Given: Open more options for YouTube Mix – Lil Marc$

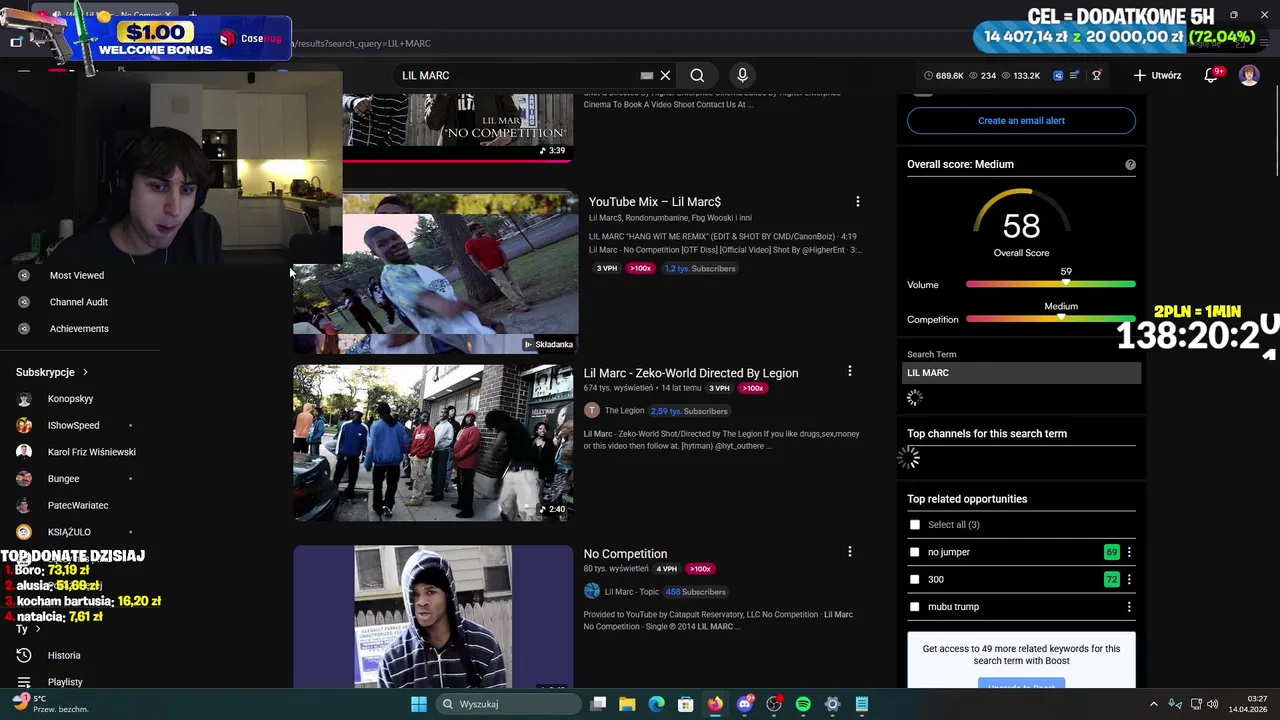Looking at the screenshot, I should [x=857, y=202].
